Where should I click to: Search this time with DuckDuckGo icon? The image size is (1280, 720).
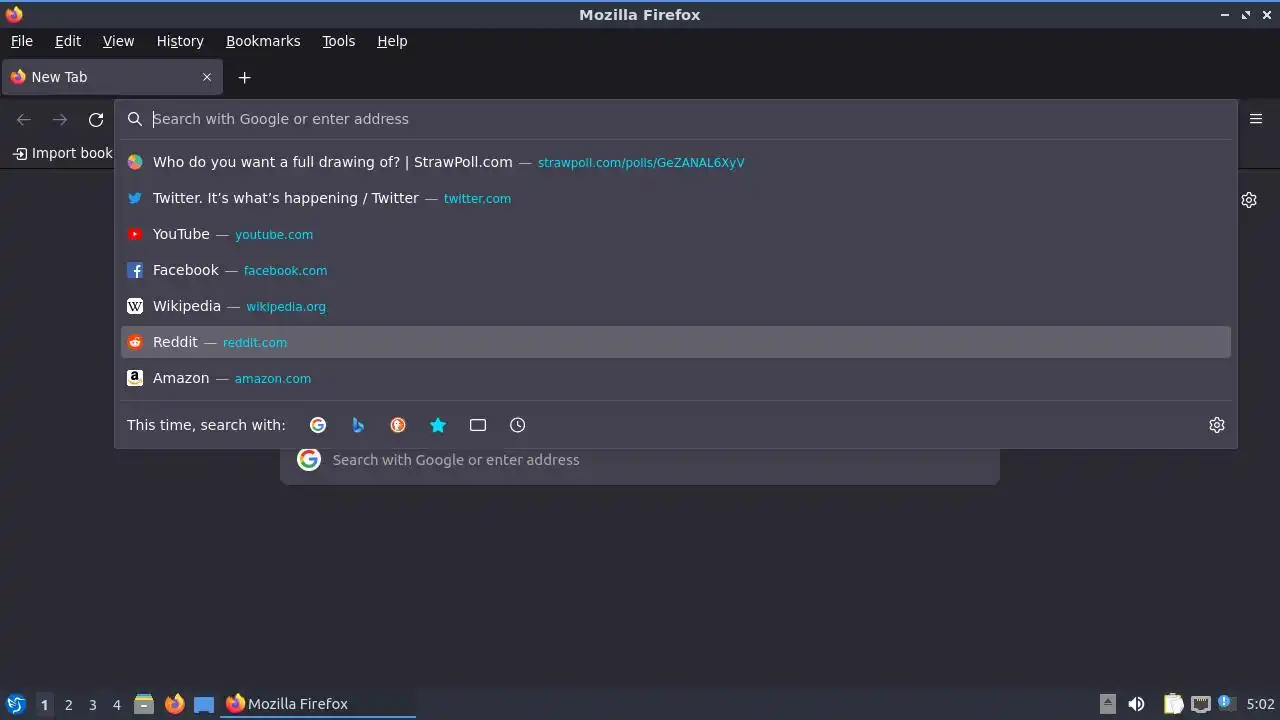pyautogui.click(x=398, y=425)
